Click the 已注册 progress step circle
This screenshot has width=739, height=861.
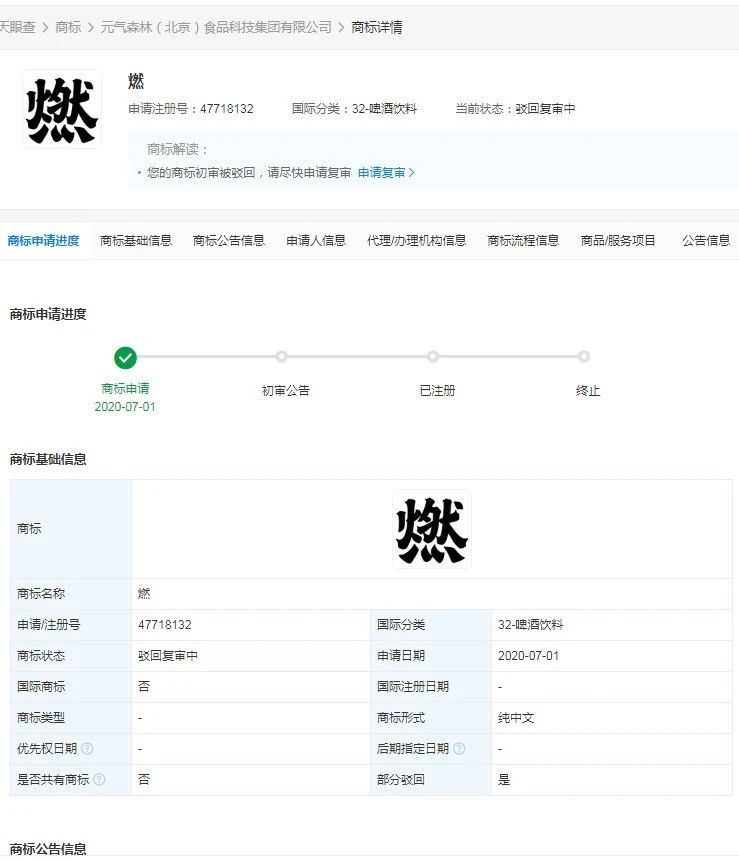pos(433,357)
